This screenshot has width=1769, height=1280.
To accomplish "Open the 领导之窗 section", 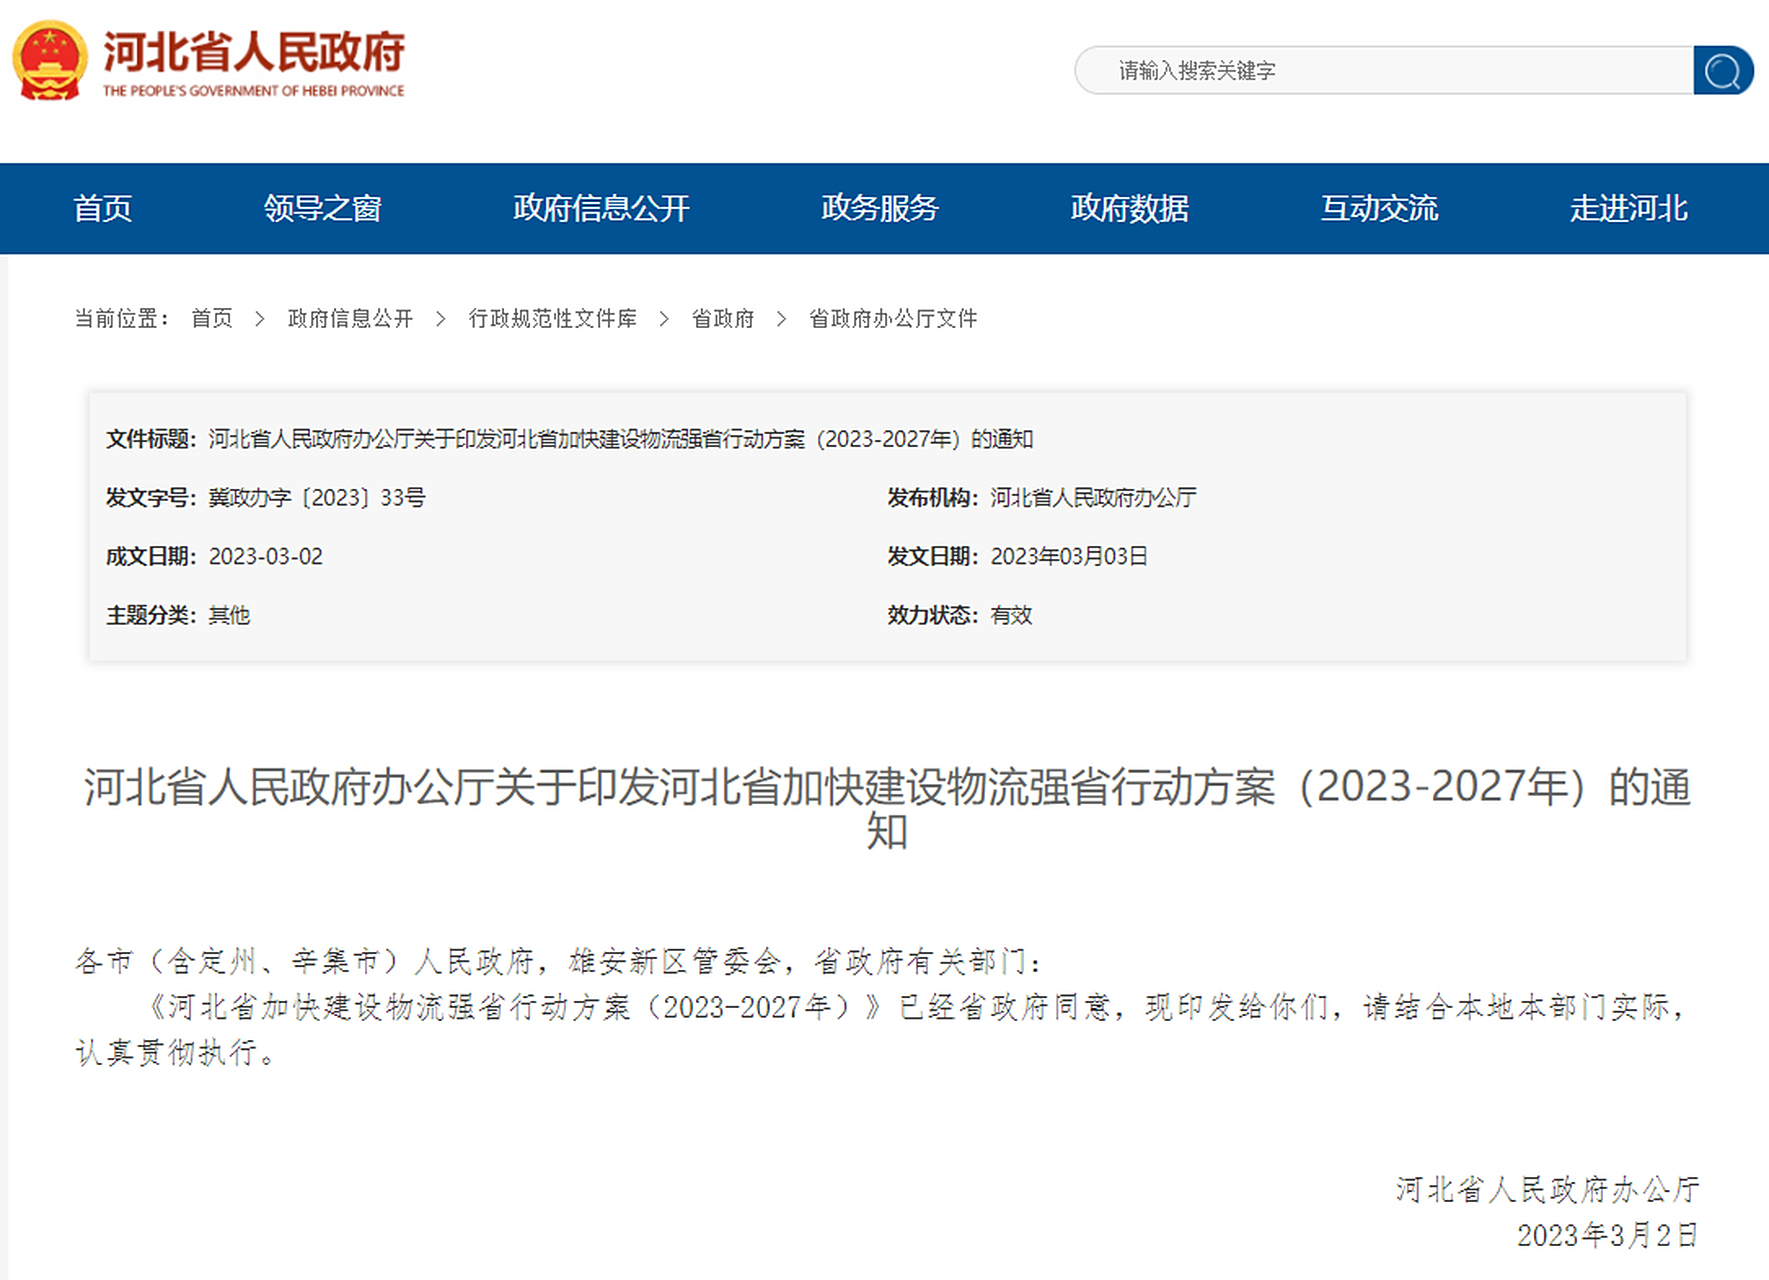I will tap(323, 208).
